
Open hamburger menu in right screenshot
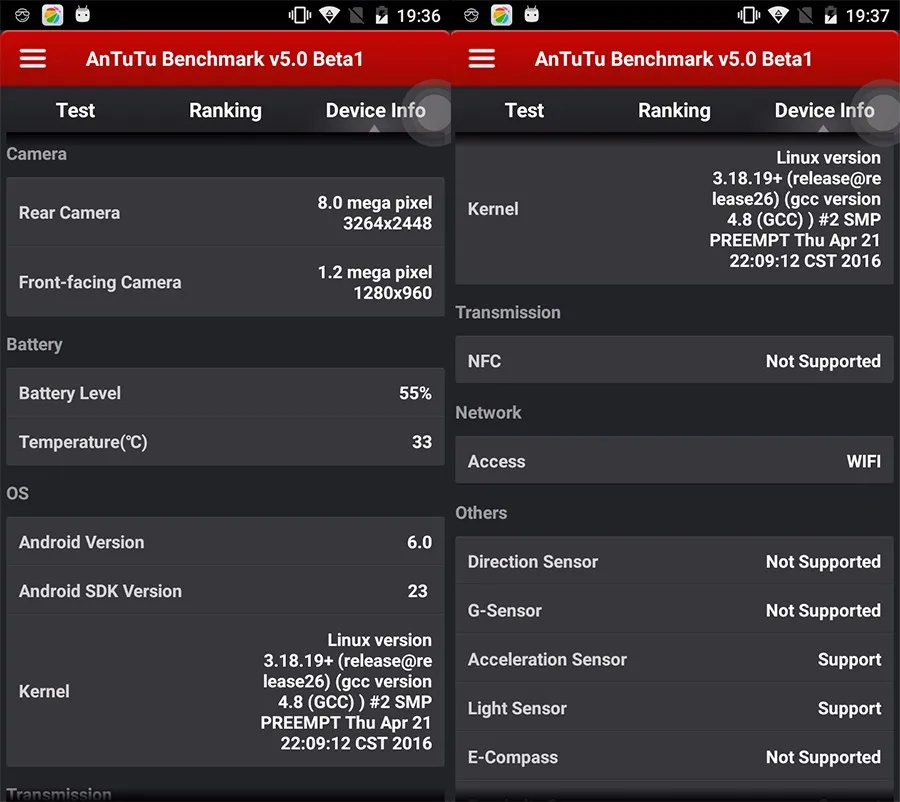tap(482, 59)
